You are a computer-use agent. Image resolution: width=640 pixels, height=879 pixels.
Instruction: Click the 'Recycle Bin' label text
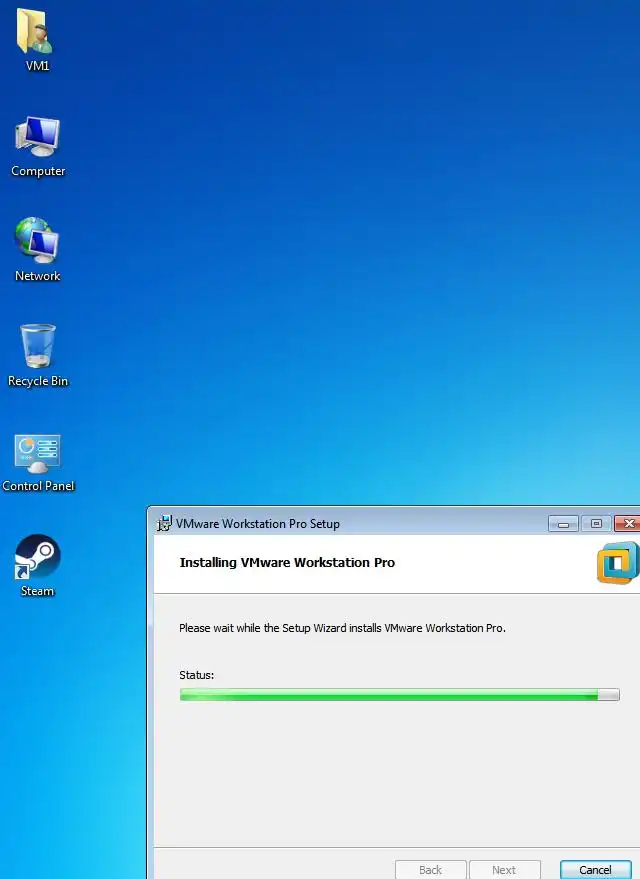coord(38,381)
